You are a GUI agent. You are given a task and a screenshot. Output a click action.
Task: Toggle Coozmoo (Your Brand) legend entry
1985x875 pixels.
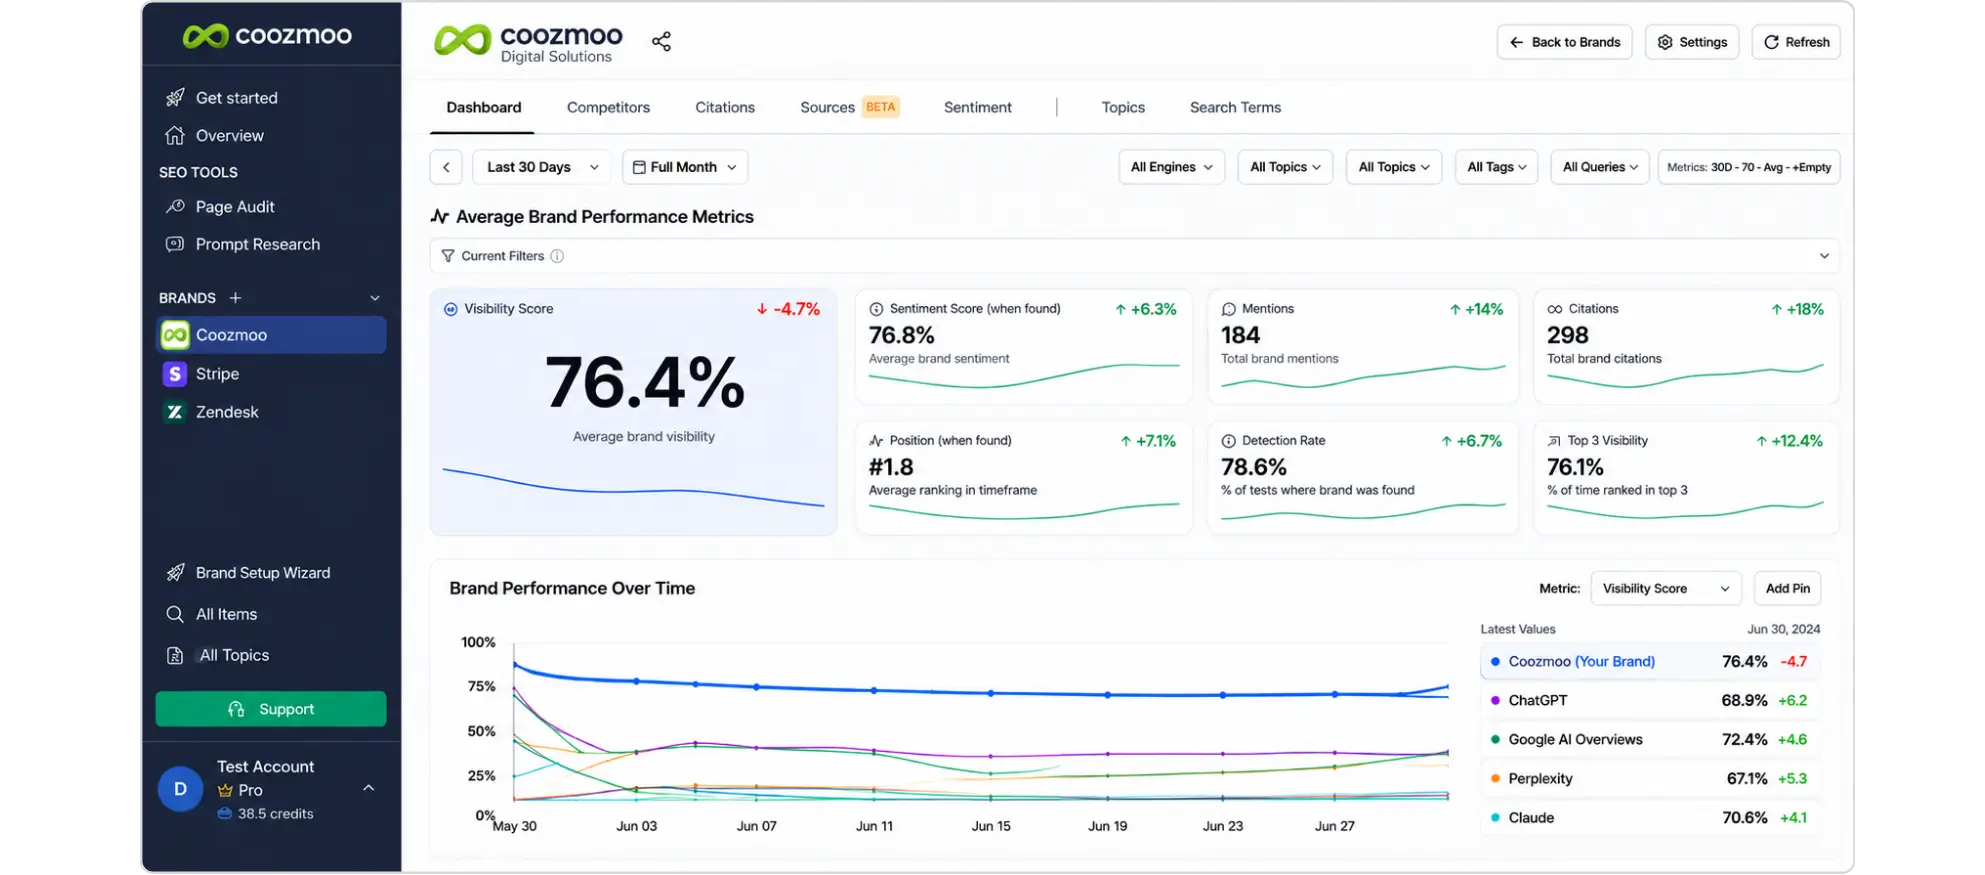1649,661
